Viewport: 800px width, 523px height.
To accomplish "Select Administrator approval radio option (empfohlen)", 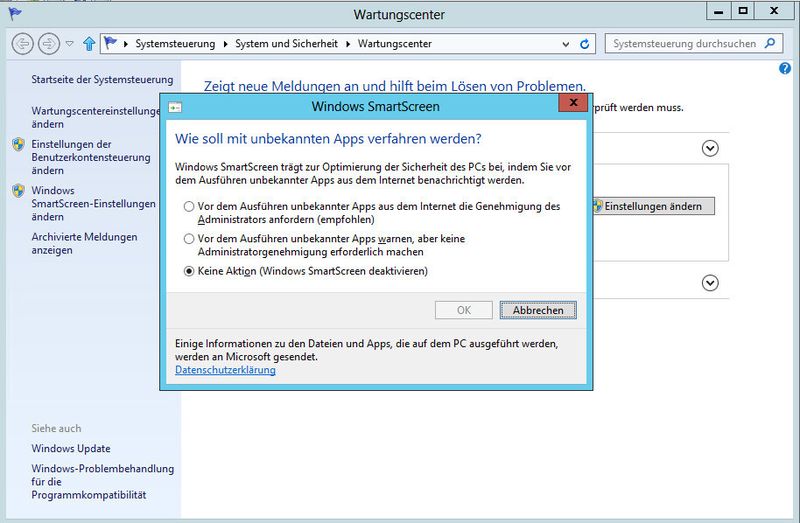I will pyautogui.click(x=189, y=206).
